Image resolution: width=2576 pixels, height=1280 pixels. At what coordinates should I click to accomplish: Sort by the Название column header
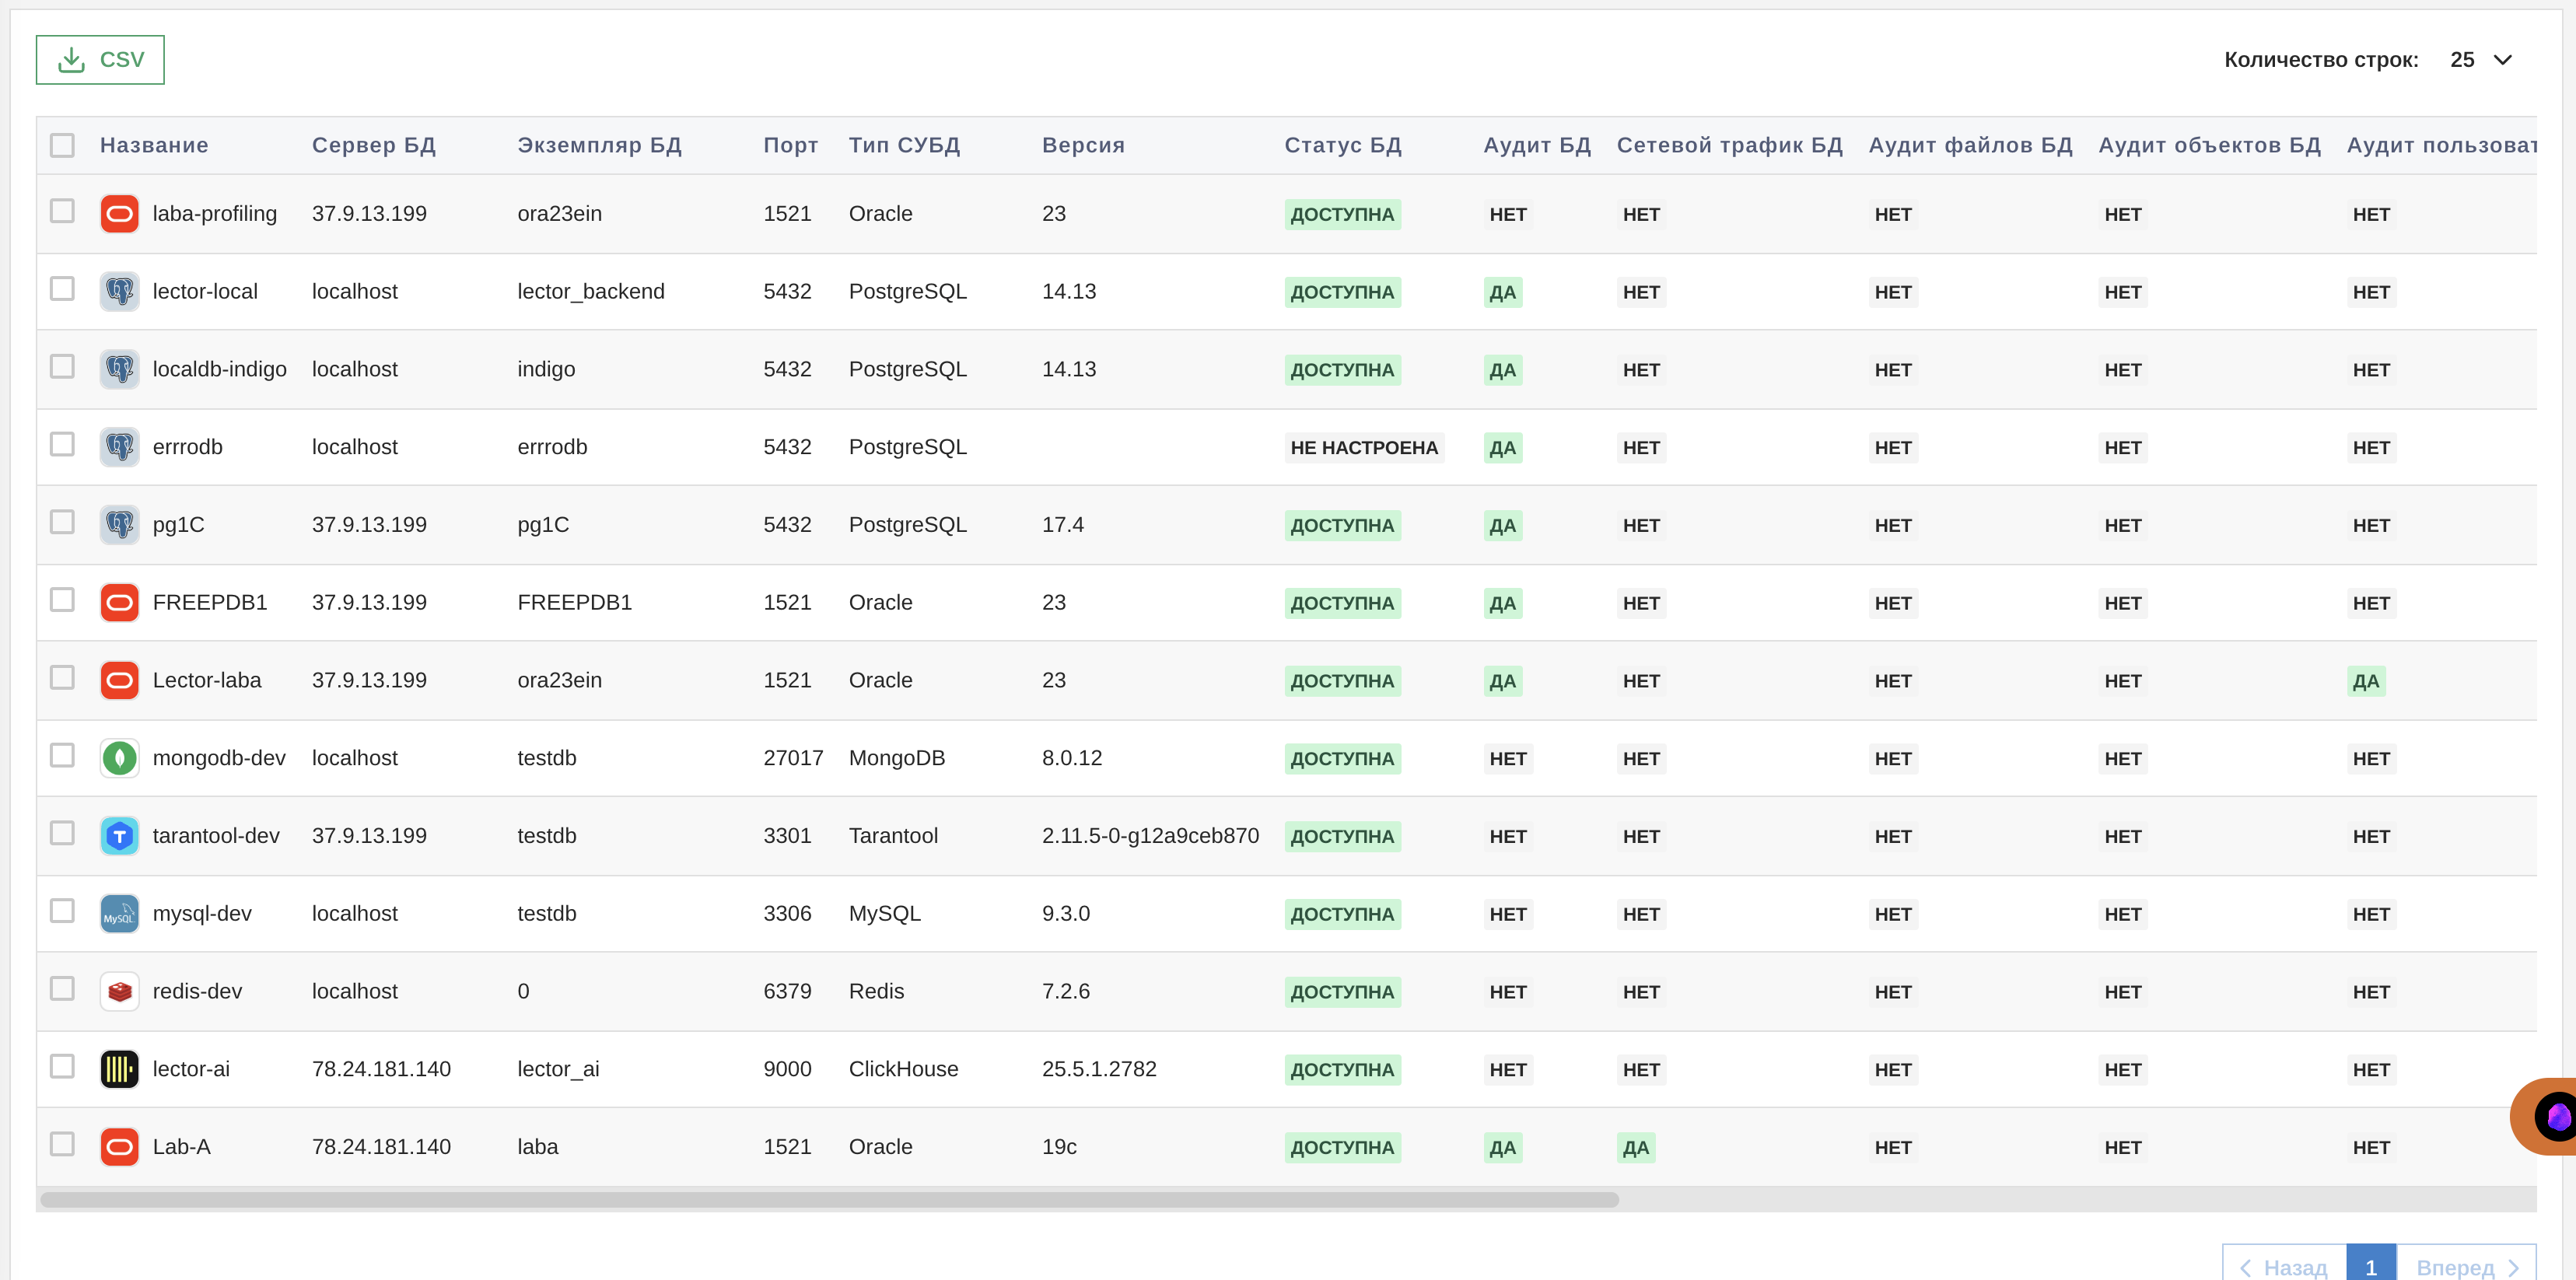point(154,146)
